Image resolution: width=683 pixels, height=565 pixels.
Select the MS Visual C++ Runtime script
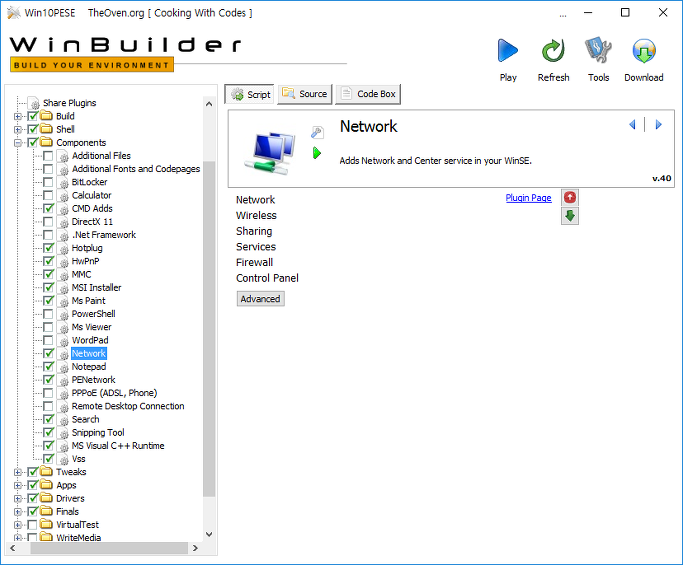coord(118,446)
